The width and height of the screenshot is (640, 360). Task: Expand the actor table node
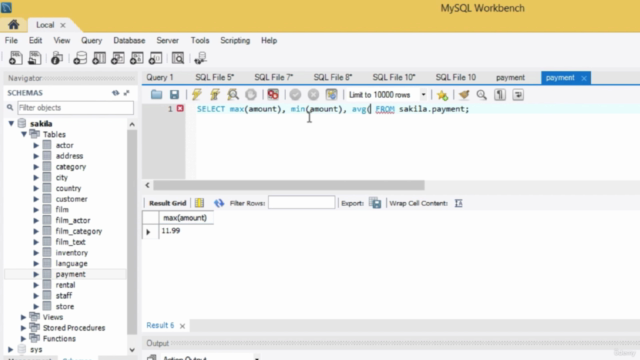(36, 145)
